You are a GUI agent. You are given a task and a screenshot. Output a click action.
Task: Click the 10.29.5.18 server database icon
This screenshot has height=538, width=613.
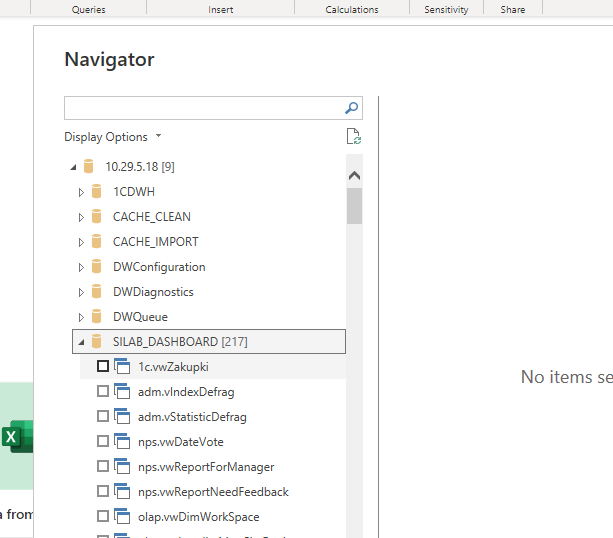pyautogui.click(x=89, y=167)
